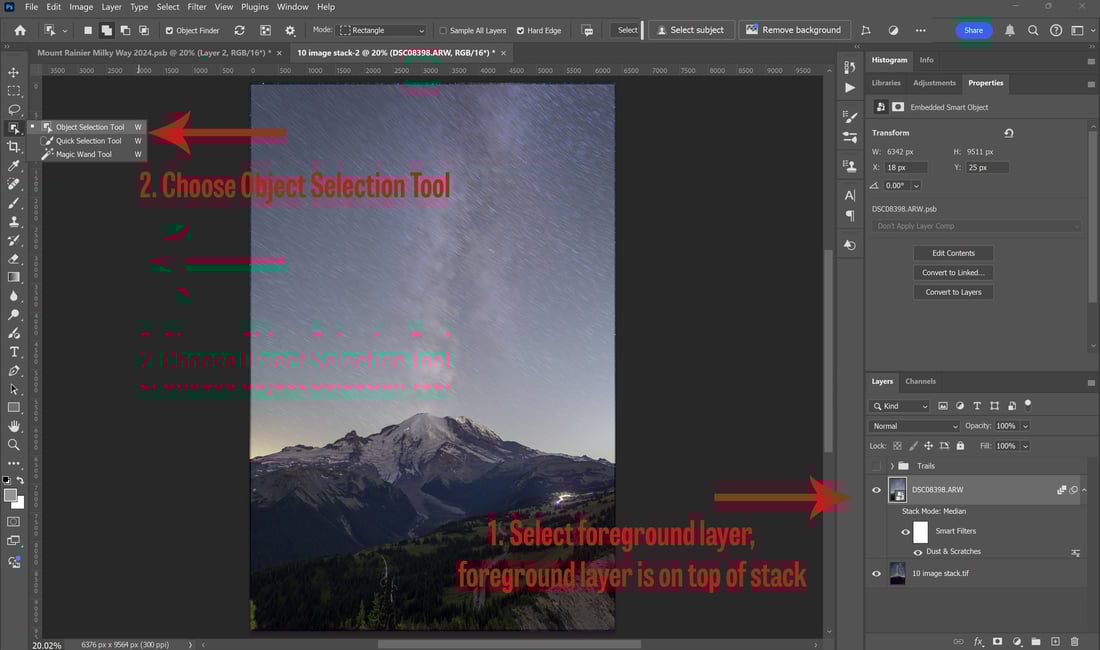The height and width of the screenshot is (650, 1100).
Task: Open the search icon at top right
Action: click(1033, 30)
